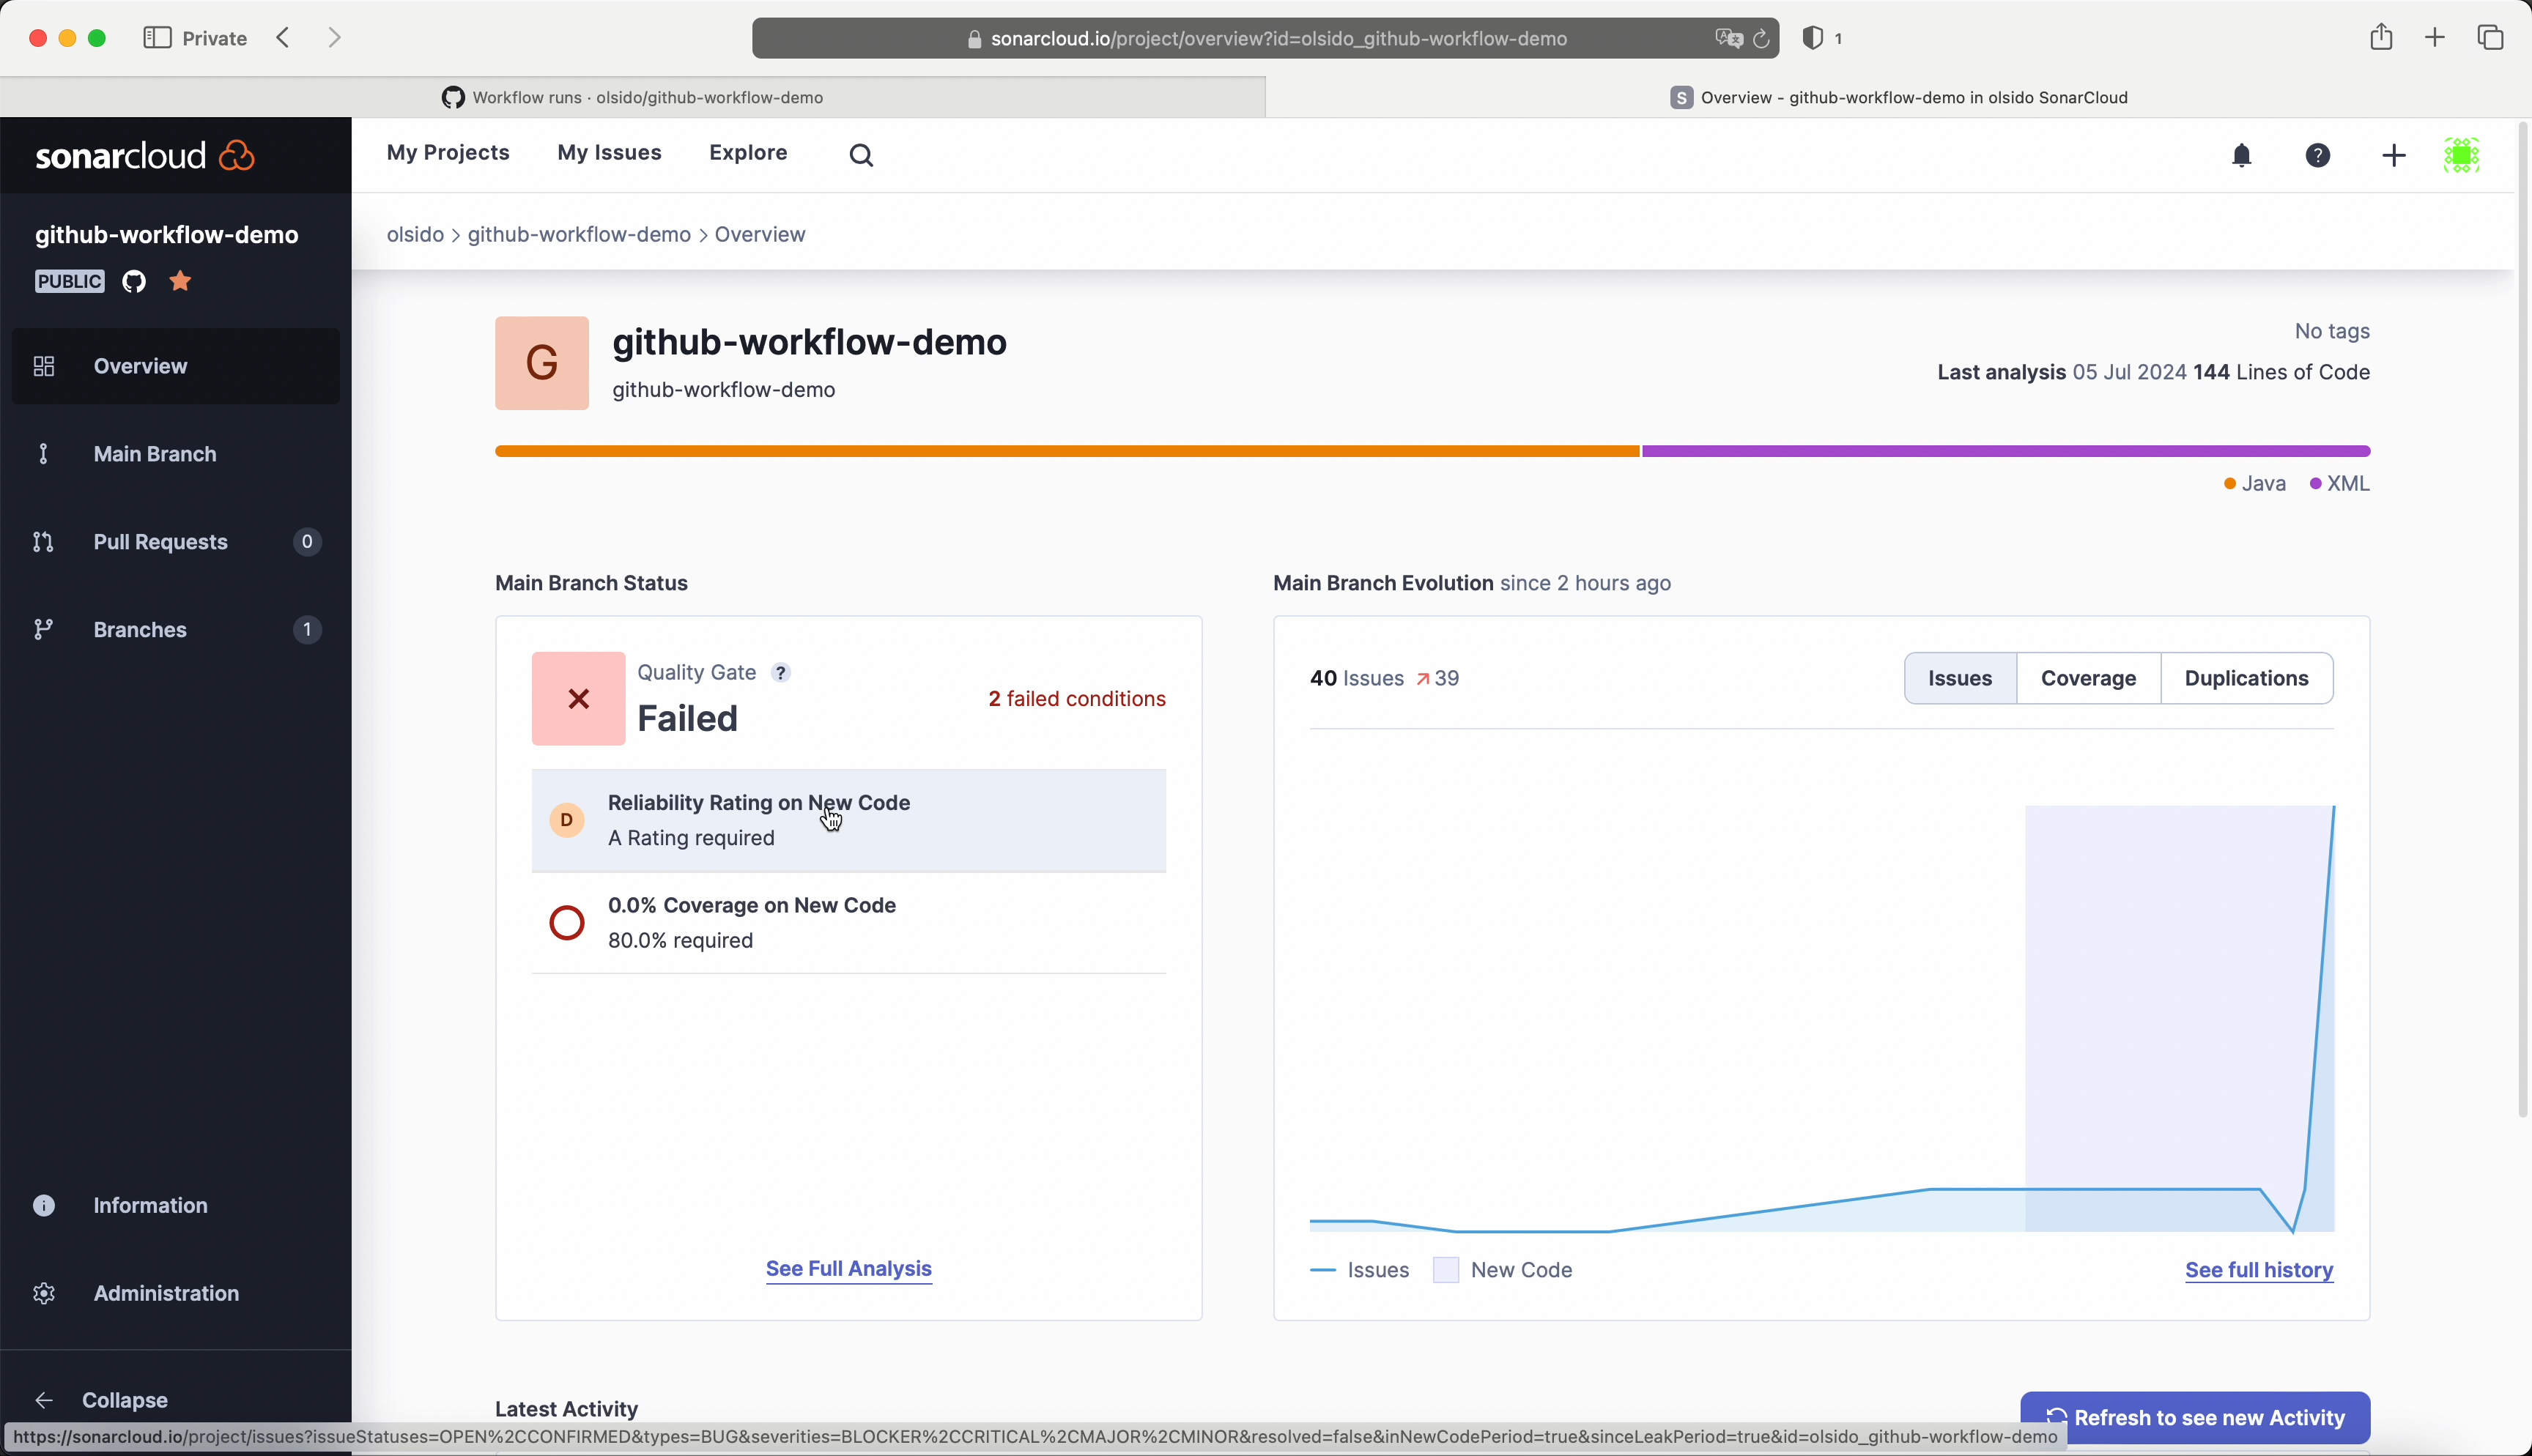Switch the chart to Coverage
This screenshot has height=1456, width=2532.
2088,678
